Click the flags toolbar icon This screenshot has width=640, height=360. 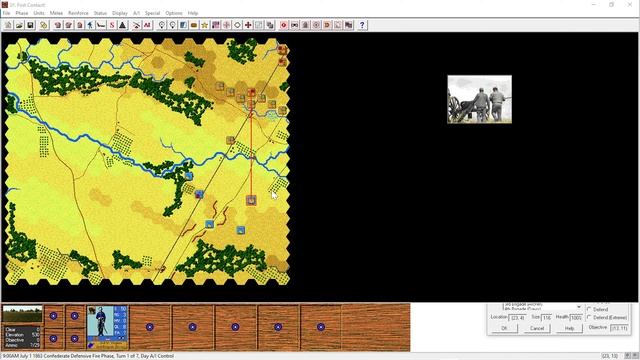point(348,25)
